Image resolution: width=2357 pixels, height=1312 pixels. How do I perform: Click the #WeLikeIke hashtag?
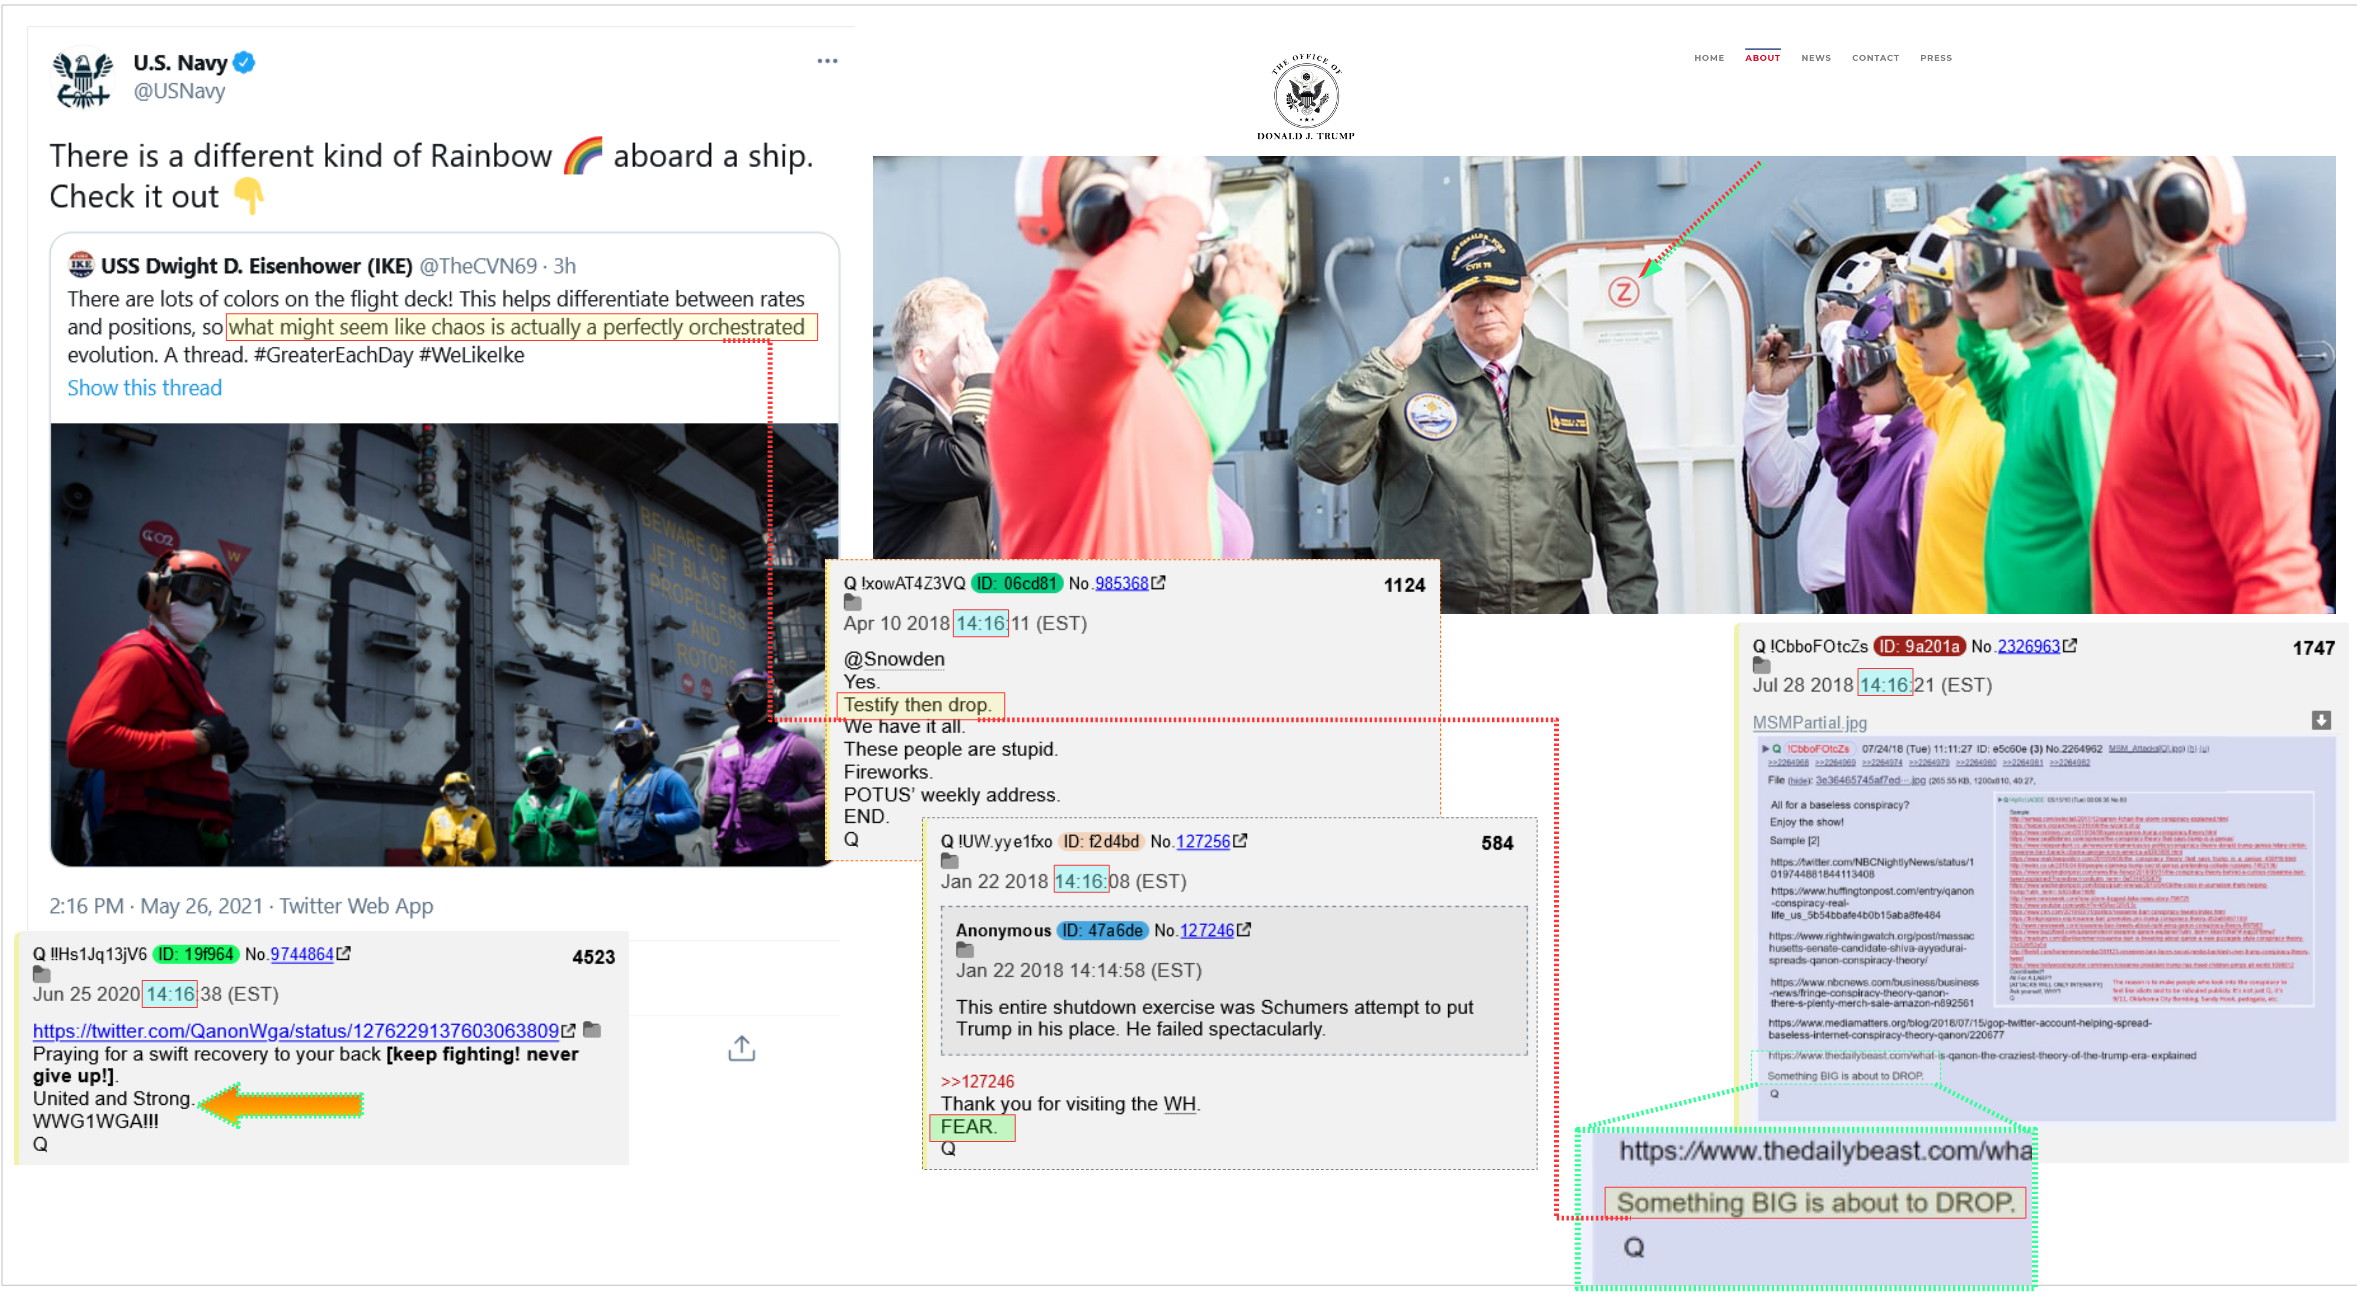click(x=471, y=355)
